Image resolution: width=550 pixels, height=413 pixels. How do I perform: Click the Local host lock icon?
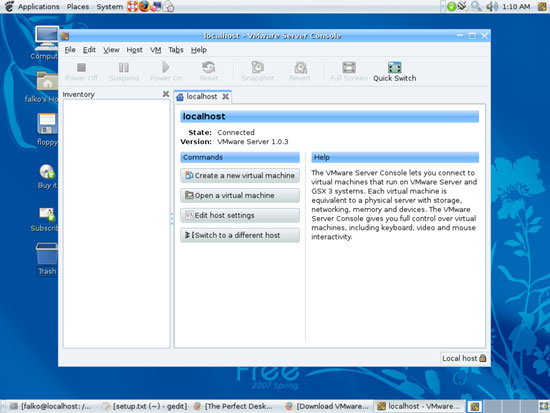(483, 358)
